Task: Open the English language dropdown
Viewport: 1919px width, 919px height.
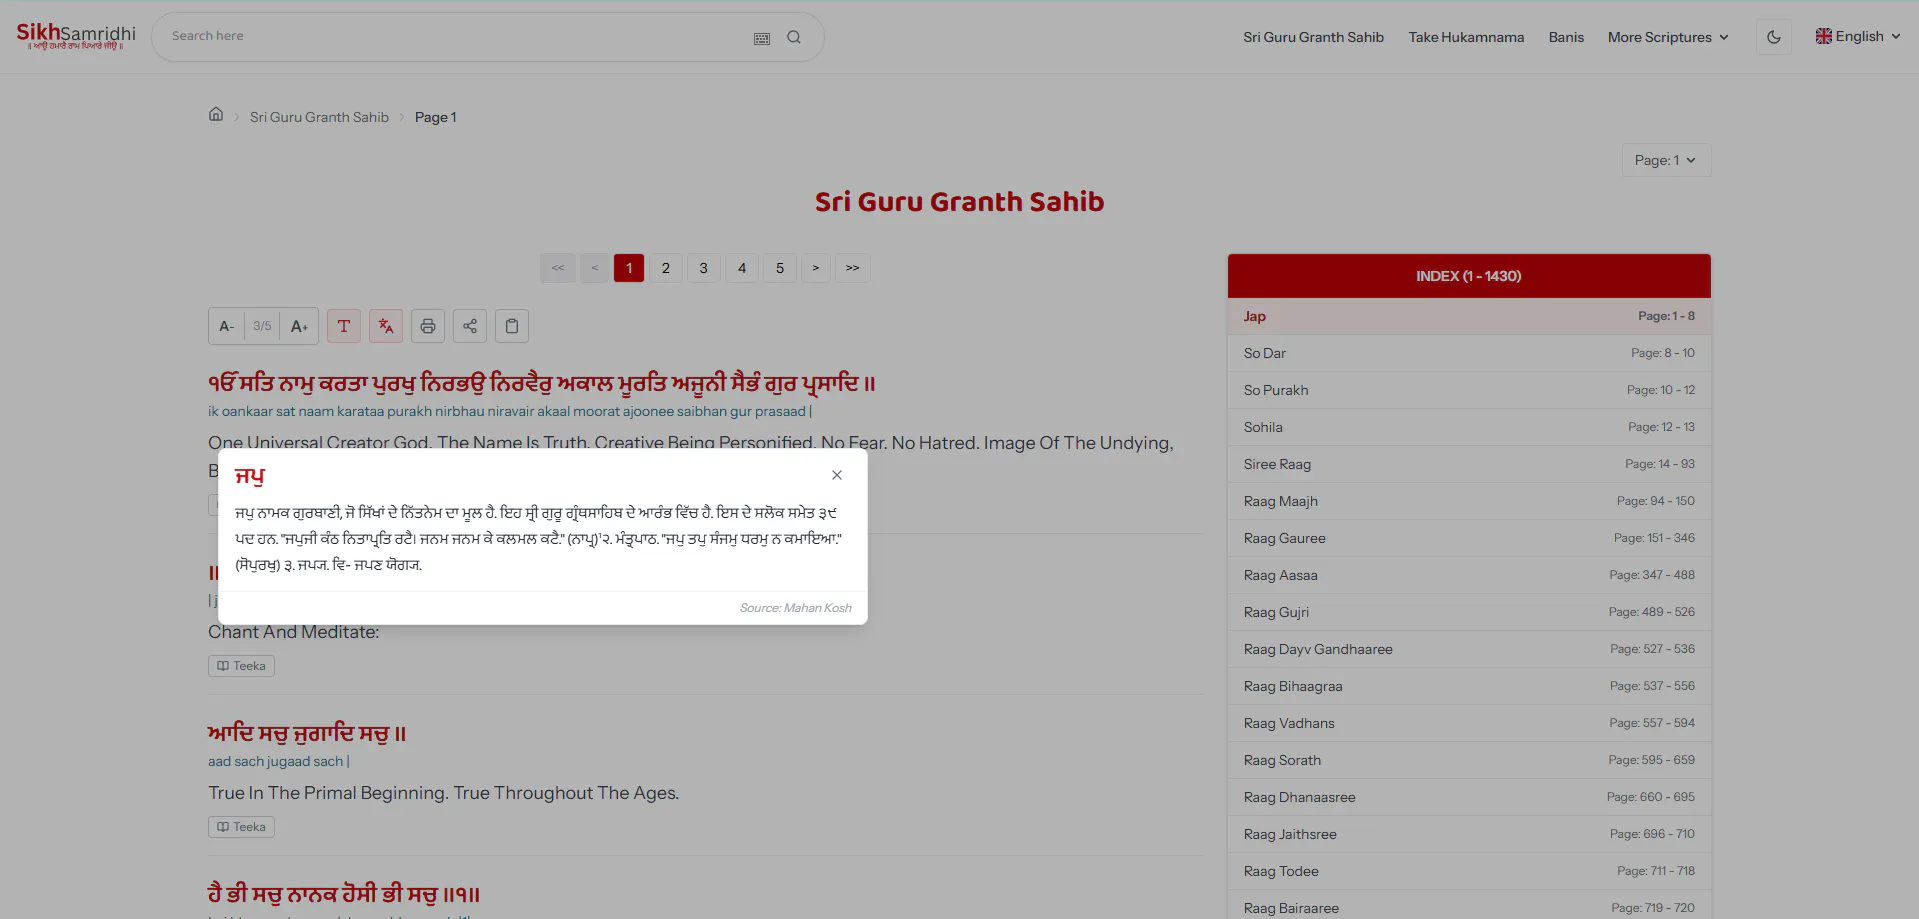Action: (1858, 37)
